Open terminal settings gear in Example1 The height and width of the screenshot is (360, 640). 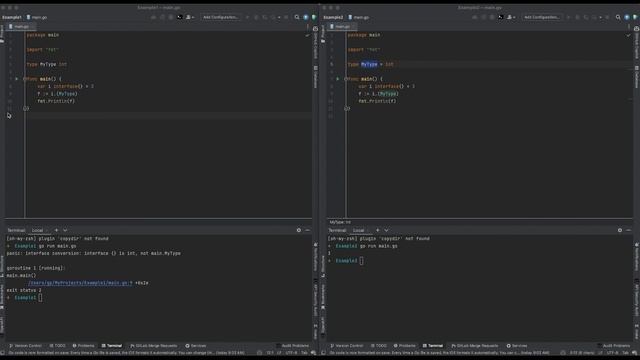tap(299, 230)
